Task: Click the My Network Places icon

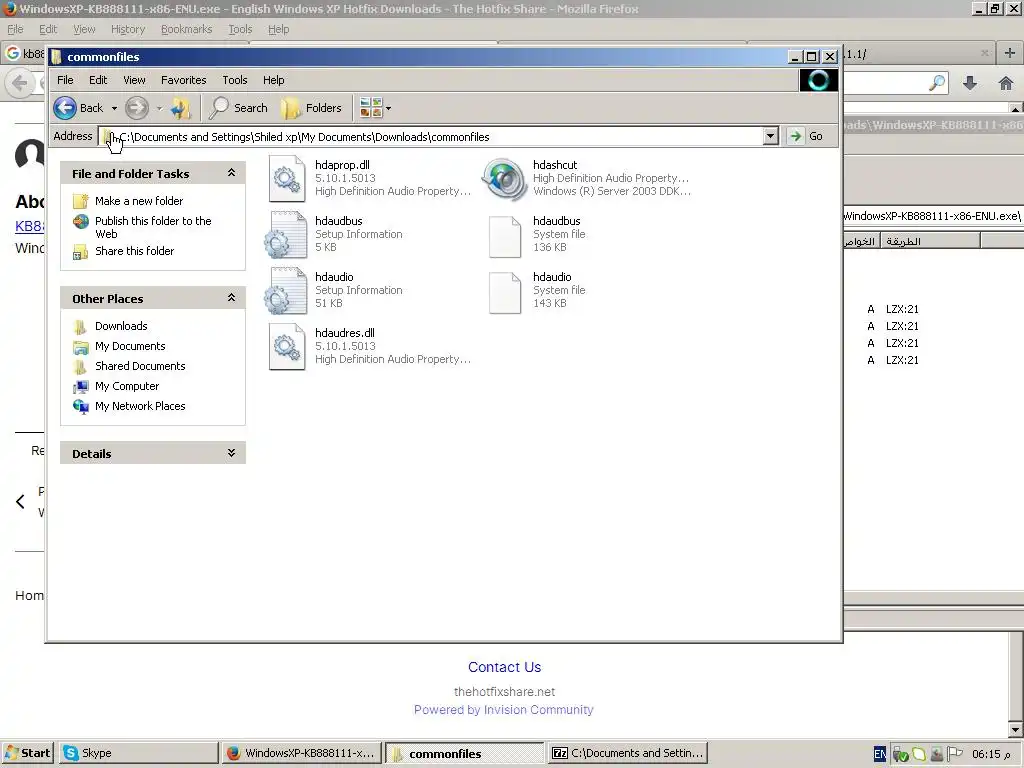Action: point(80,406)
